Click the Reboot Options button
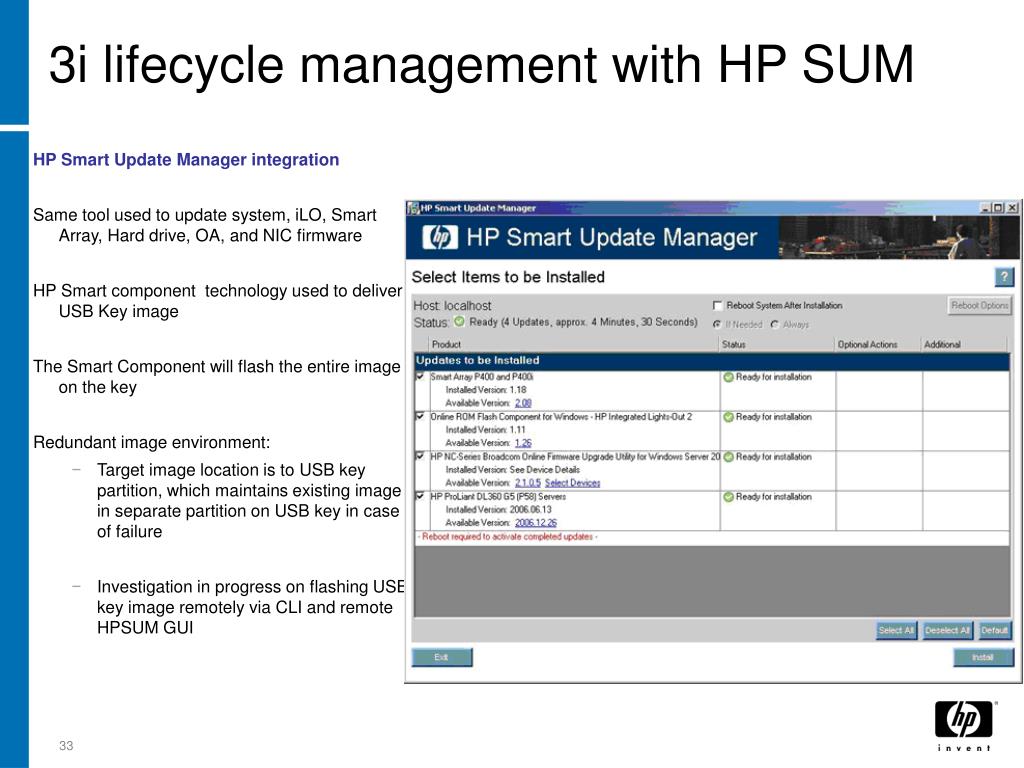Screen dimensions: 1024x768 tap(979, 305)
